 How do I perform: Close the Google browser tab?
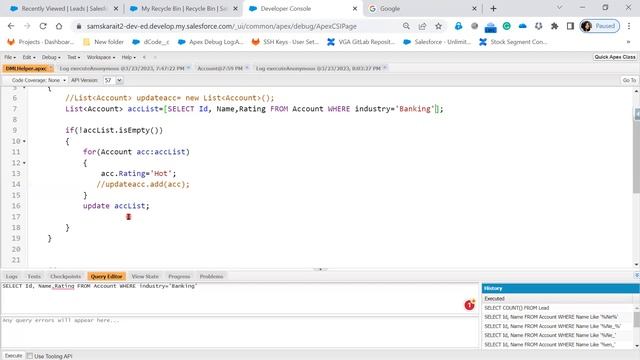point(474,9)
